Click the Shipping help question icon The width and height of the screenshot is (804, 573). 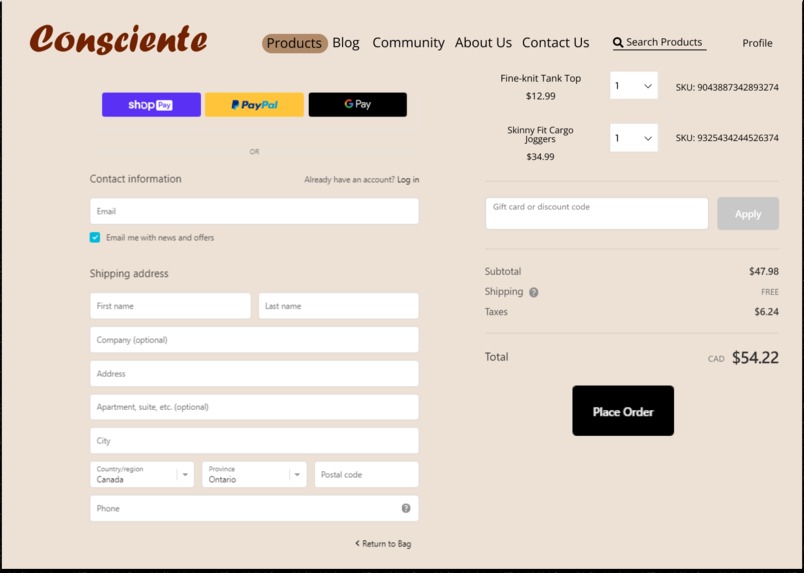click(x=533, y=292)
